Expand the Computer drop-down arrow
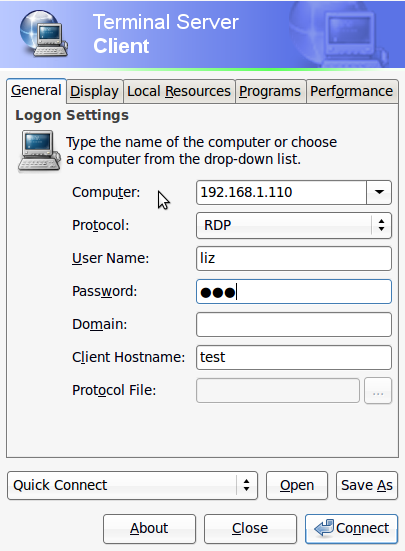This screenshot has width=405, height=551. pyautogui.click(x=379, y=192)
